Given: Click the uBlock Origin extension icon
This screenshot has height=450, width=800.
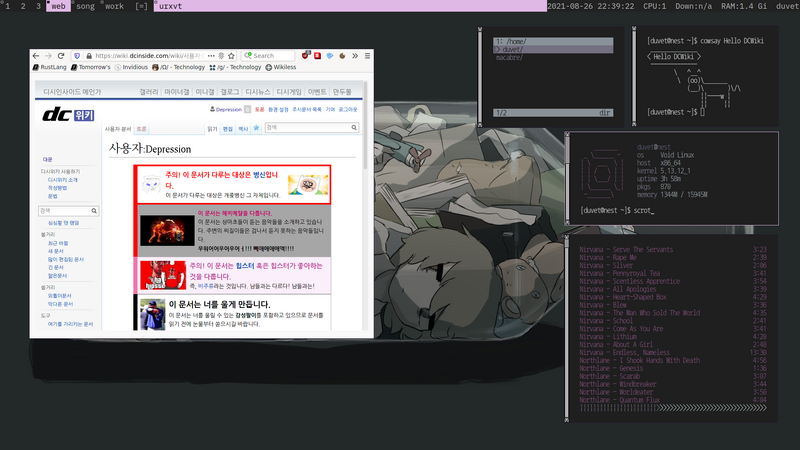Looking at the screenshot, I should 305,55.
